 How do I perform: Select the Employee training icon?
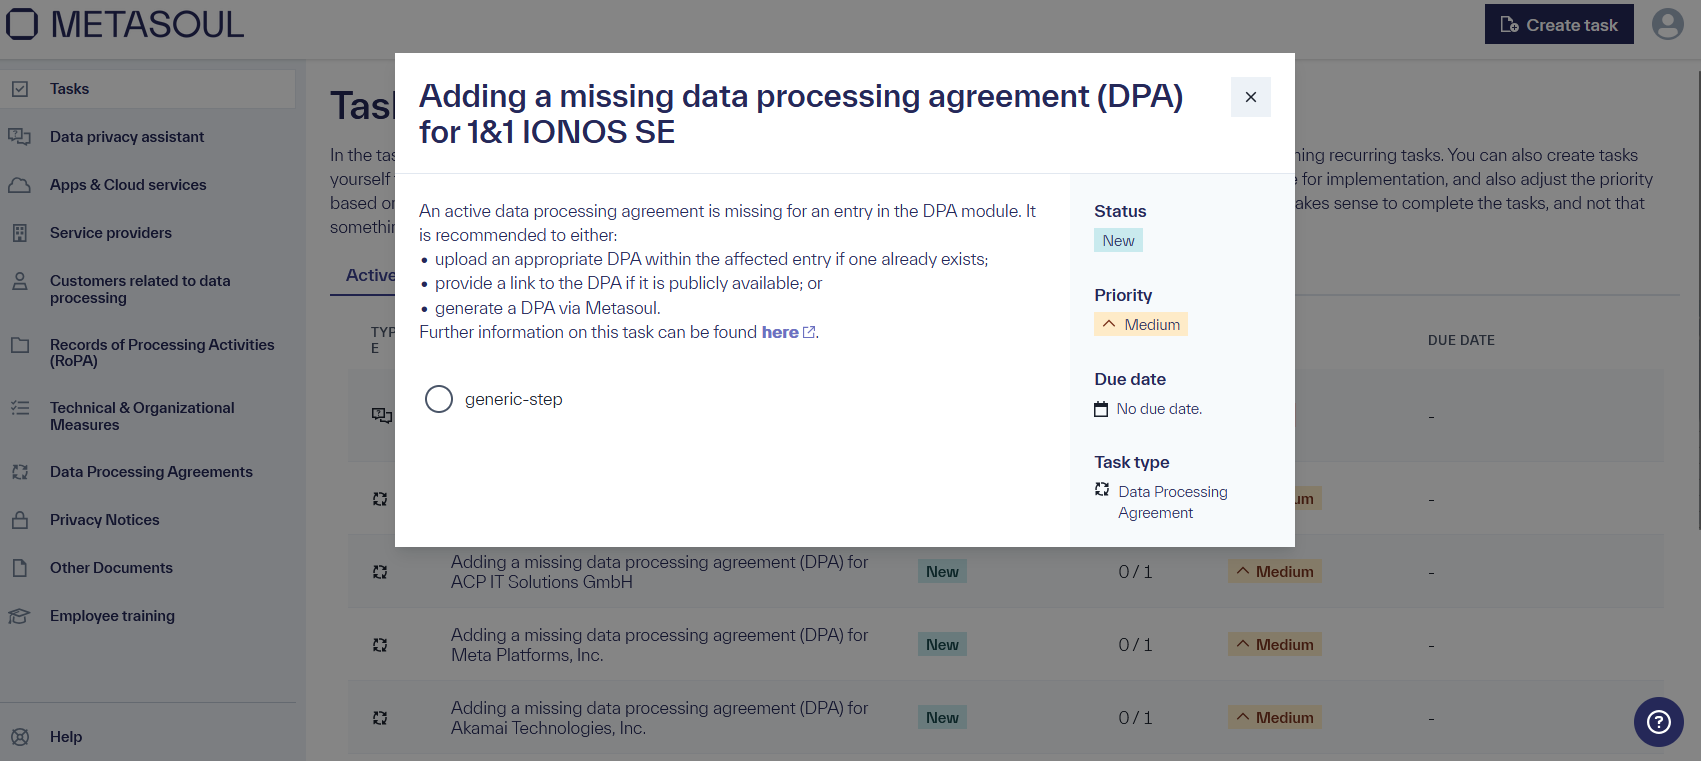click(20, 615)
